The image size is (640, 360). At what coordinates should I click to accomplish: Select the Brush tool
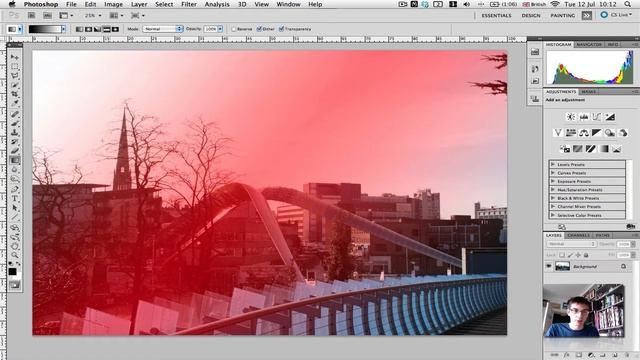tap(15, 123)
